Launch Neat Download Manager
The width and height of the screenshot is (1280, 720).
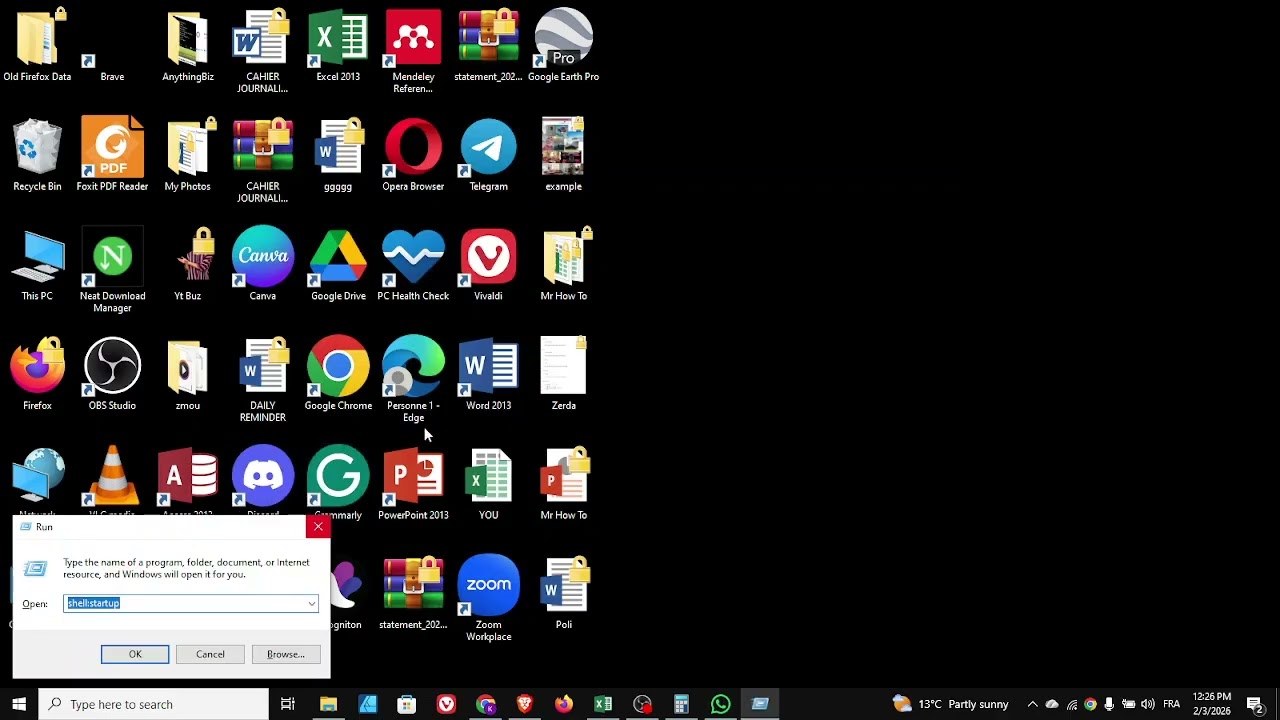[x=112, y=270]
